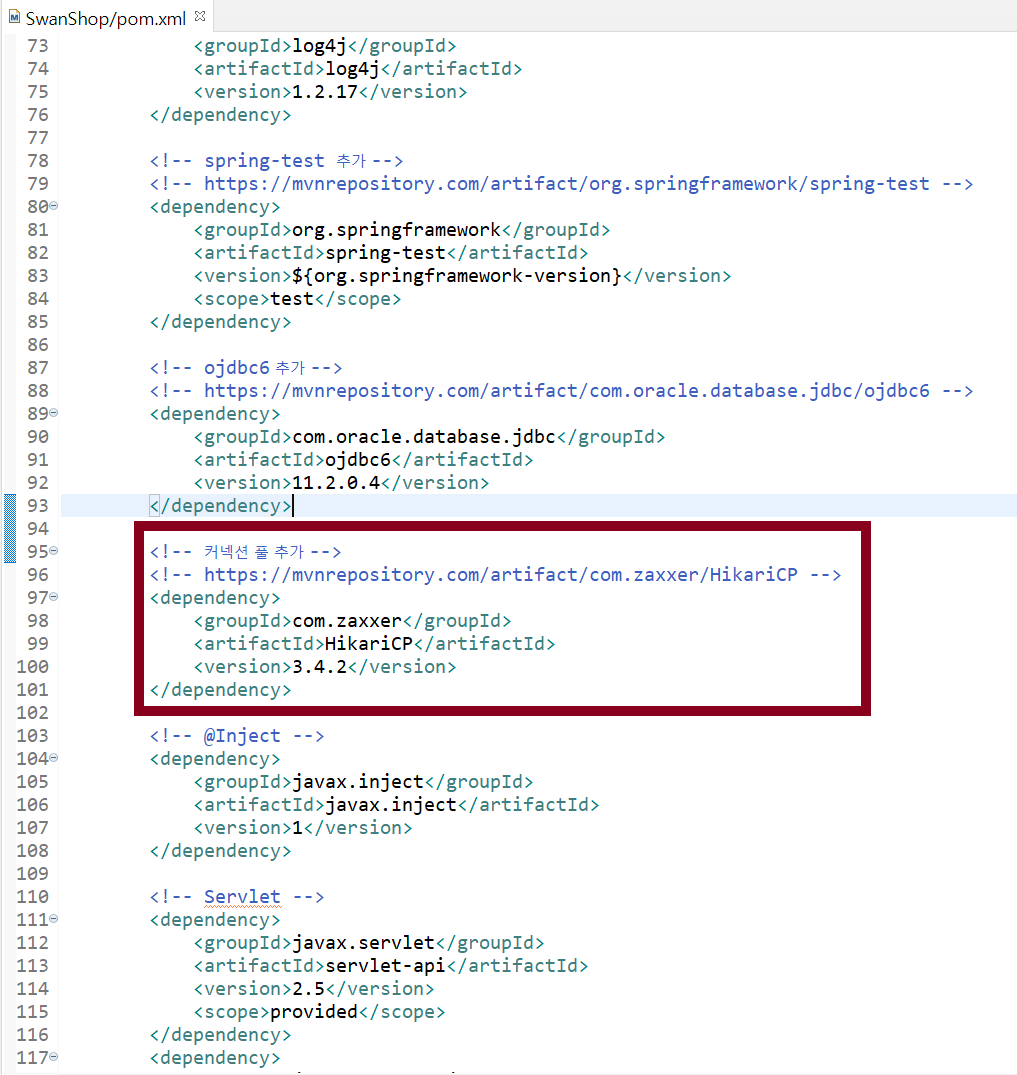Click the @Inject comment on line 103
1017x1075 pixels.
coord(237,736)
